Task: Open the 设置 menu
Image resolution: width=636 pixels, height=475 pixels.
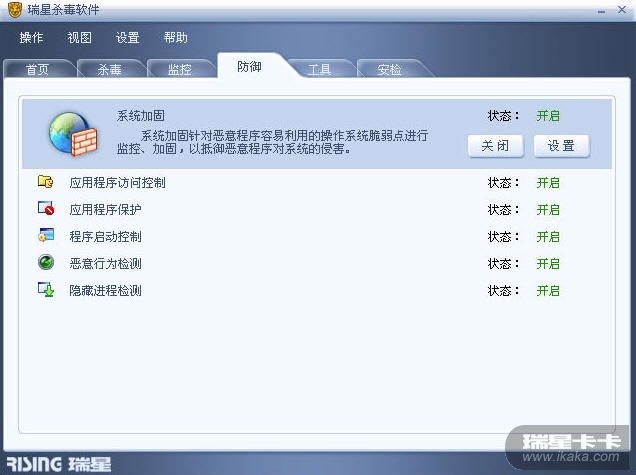Action: click(x=127, y=38)
